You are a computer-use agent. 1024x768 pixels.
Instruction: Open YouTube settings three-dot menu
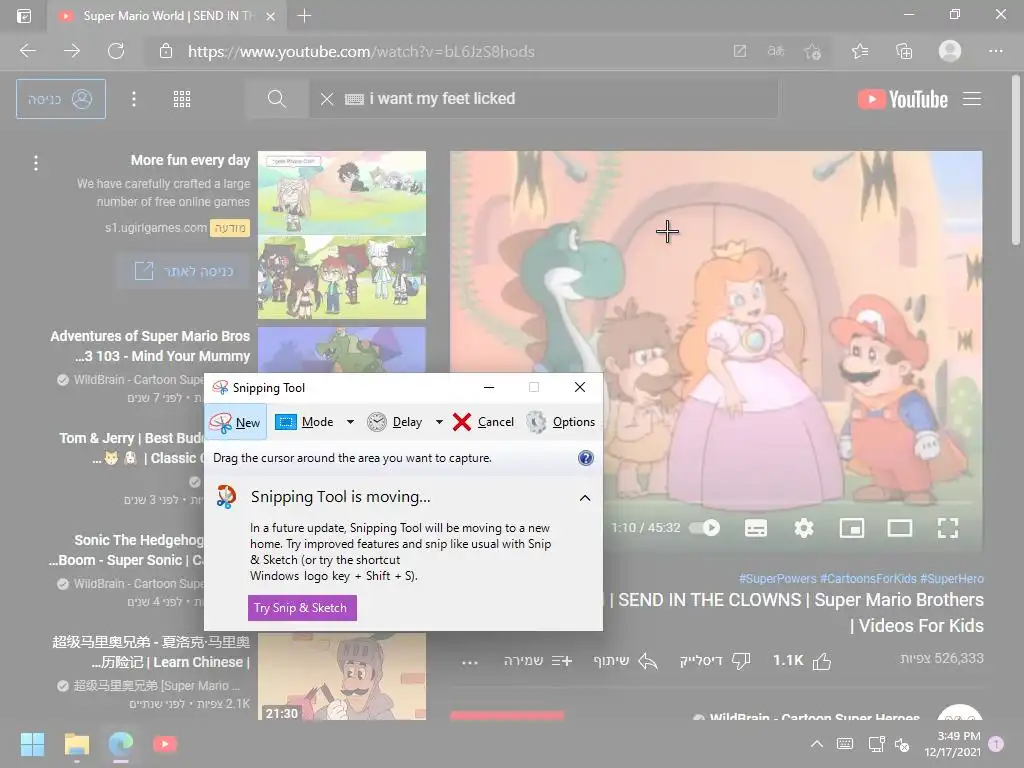(134, 99)
